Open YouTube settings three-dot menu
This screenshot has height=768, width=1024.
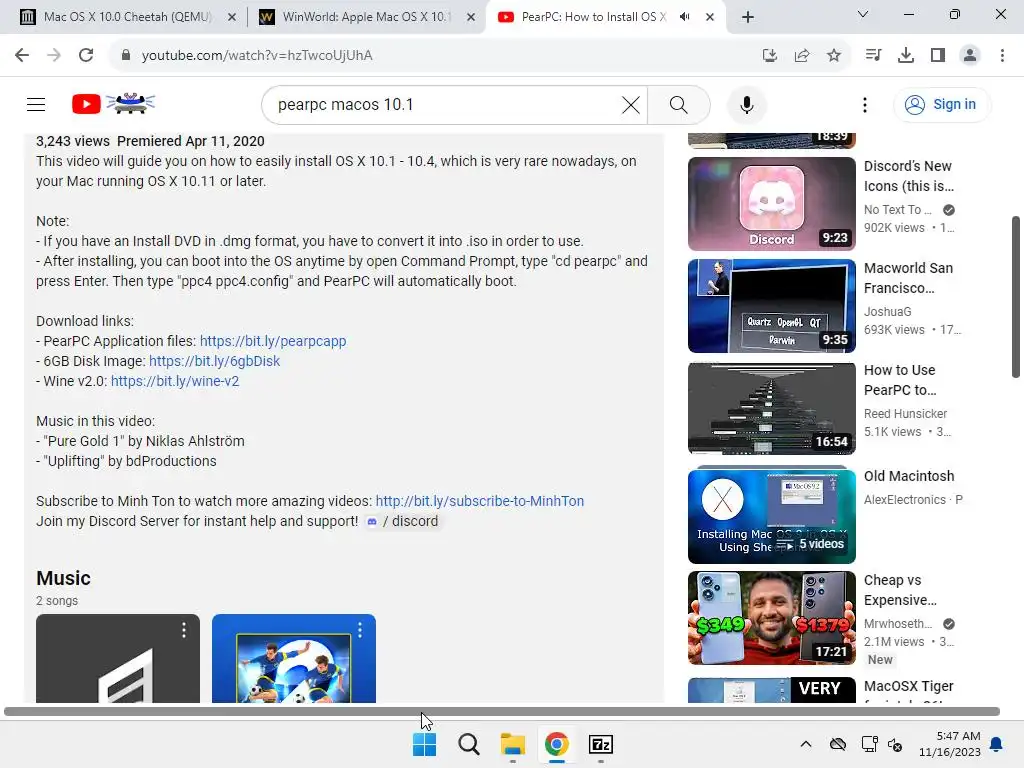(x=865, y=105)
